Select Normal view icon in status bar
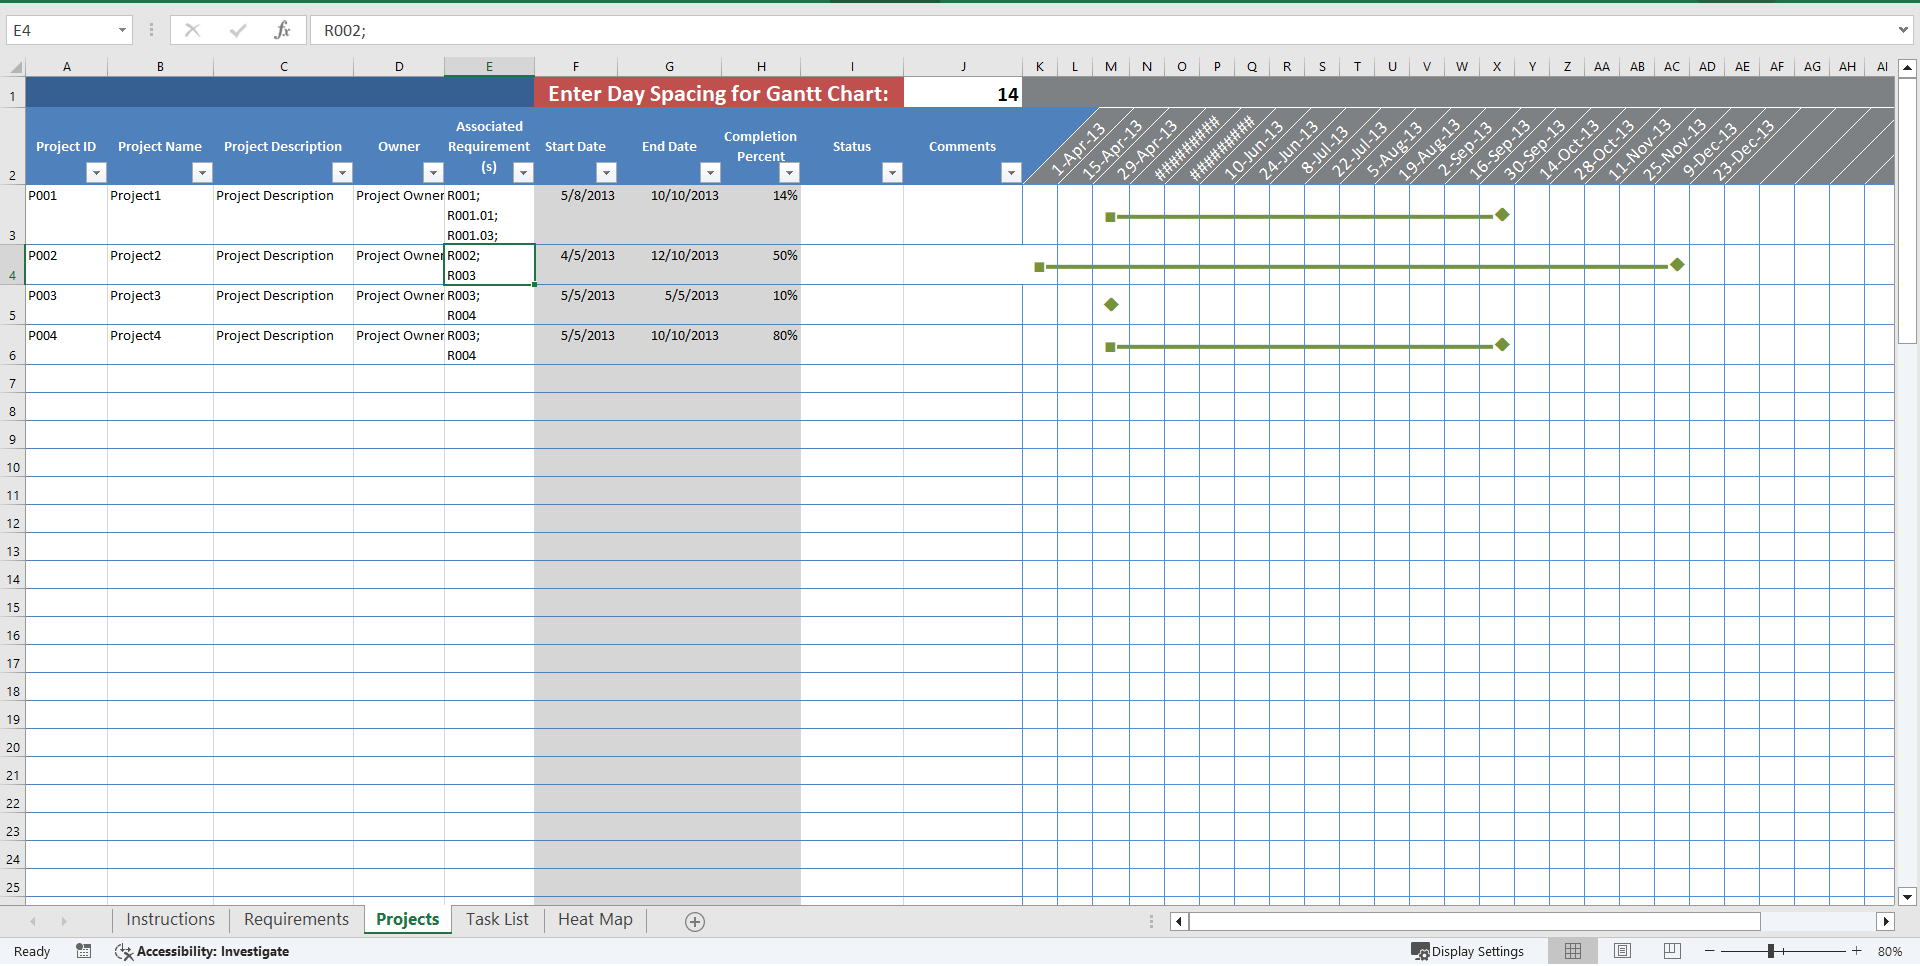Image resolution: width=1920 pixels, height=966 pixels. tap(1573, 951)
